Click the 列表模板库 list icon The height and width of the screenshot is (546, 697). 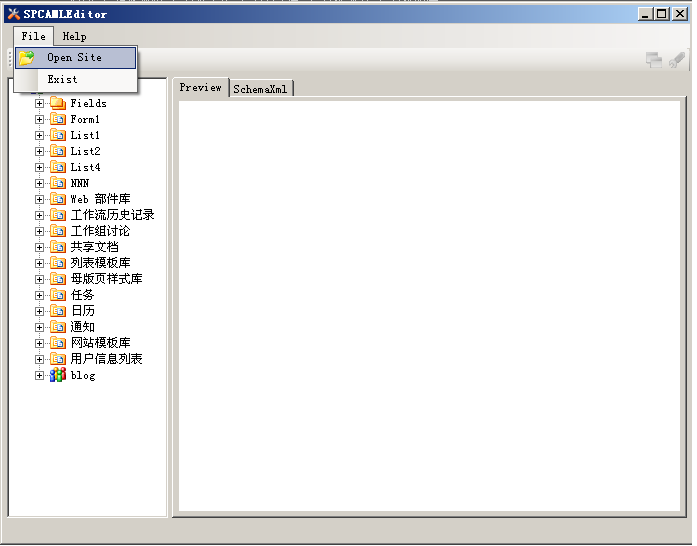coord(58,263)
